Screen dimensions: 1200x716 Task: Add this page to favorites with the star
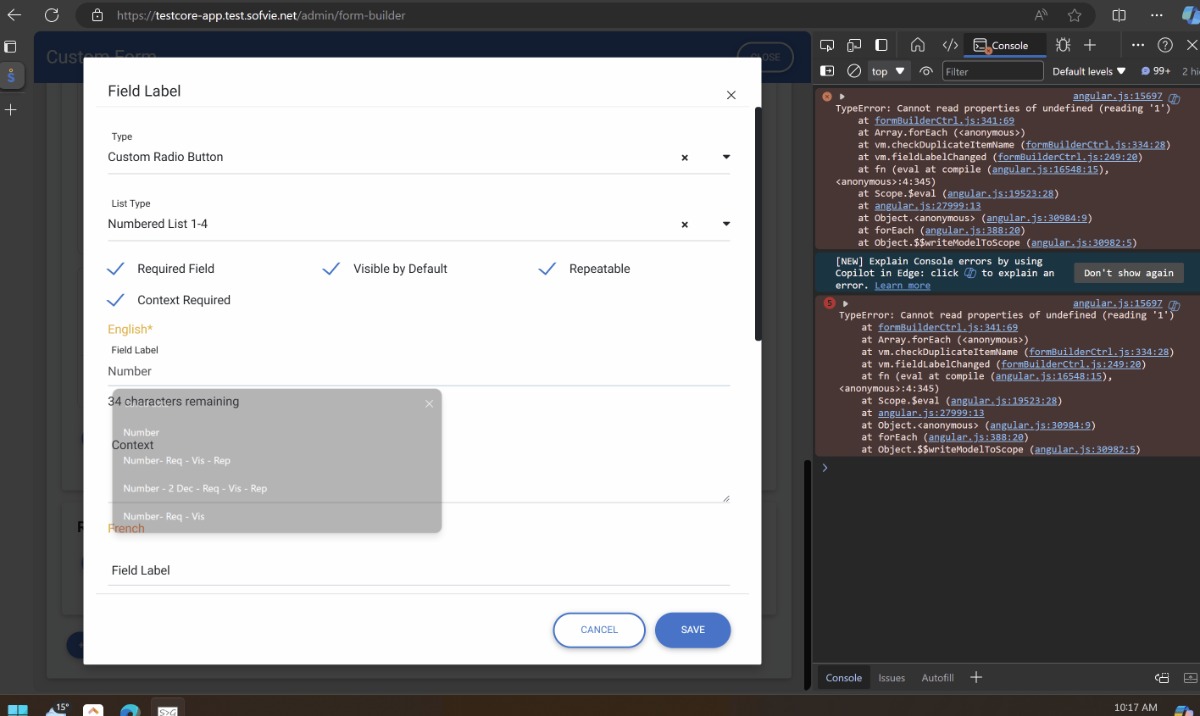point(1074,15)
